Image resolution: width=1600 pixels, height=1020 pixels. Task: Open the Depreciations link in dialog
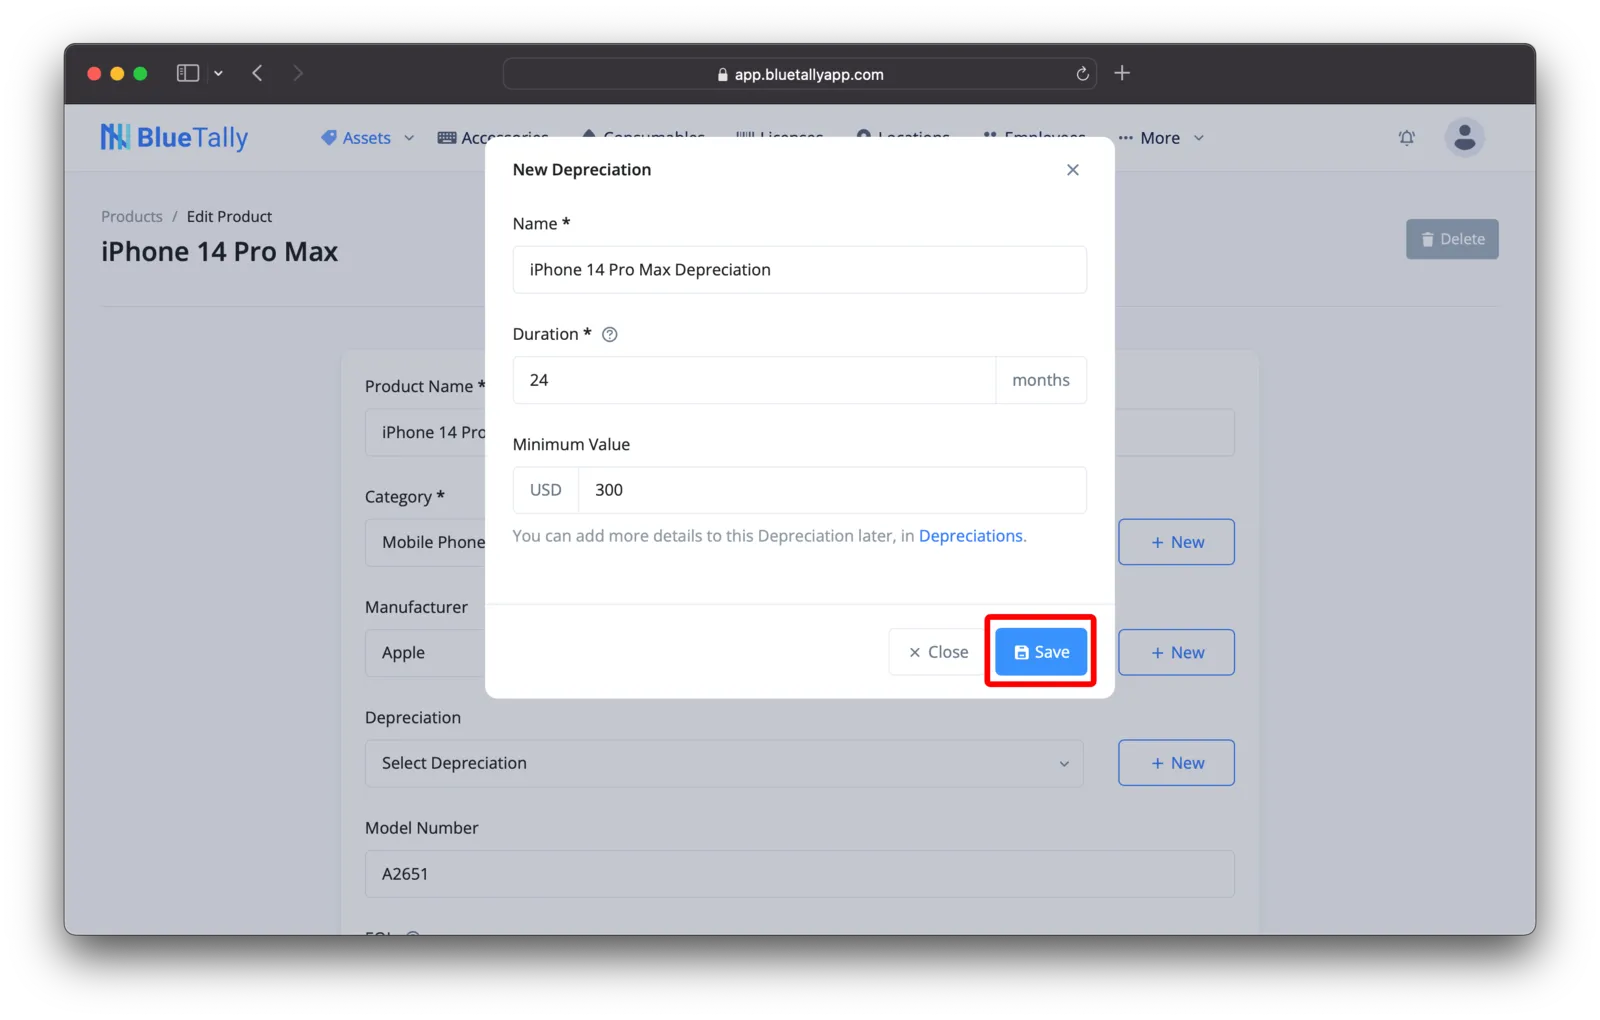click(x=970, y=536)
